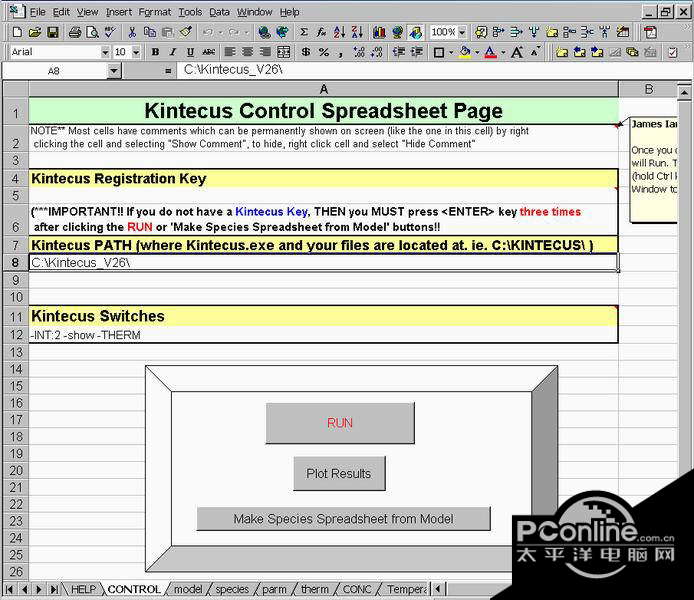Select the Format Painter brush
This screenshot has height=600, width=694.
click(186, 32)
